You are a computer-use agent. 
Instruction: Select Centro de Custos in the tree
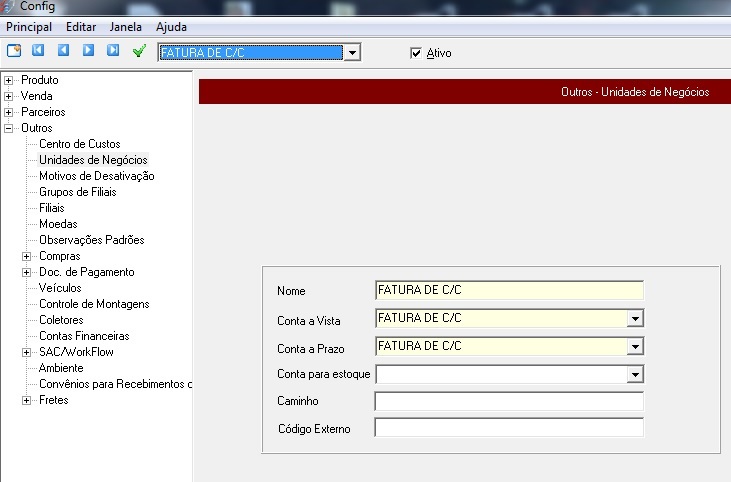point(79,144)
